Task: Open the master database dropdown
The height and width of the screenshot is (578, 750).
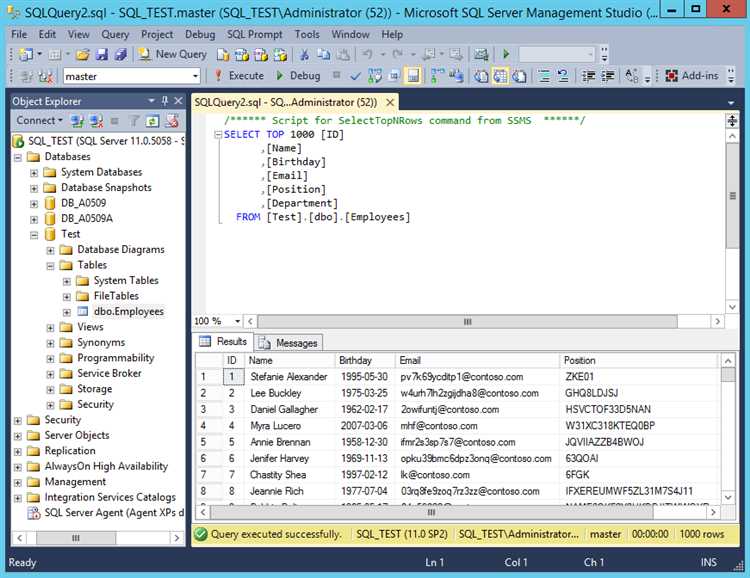Action: 196,76
